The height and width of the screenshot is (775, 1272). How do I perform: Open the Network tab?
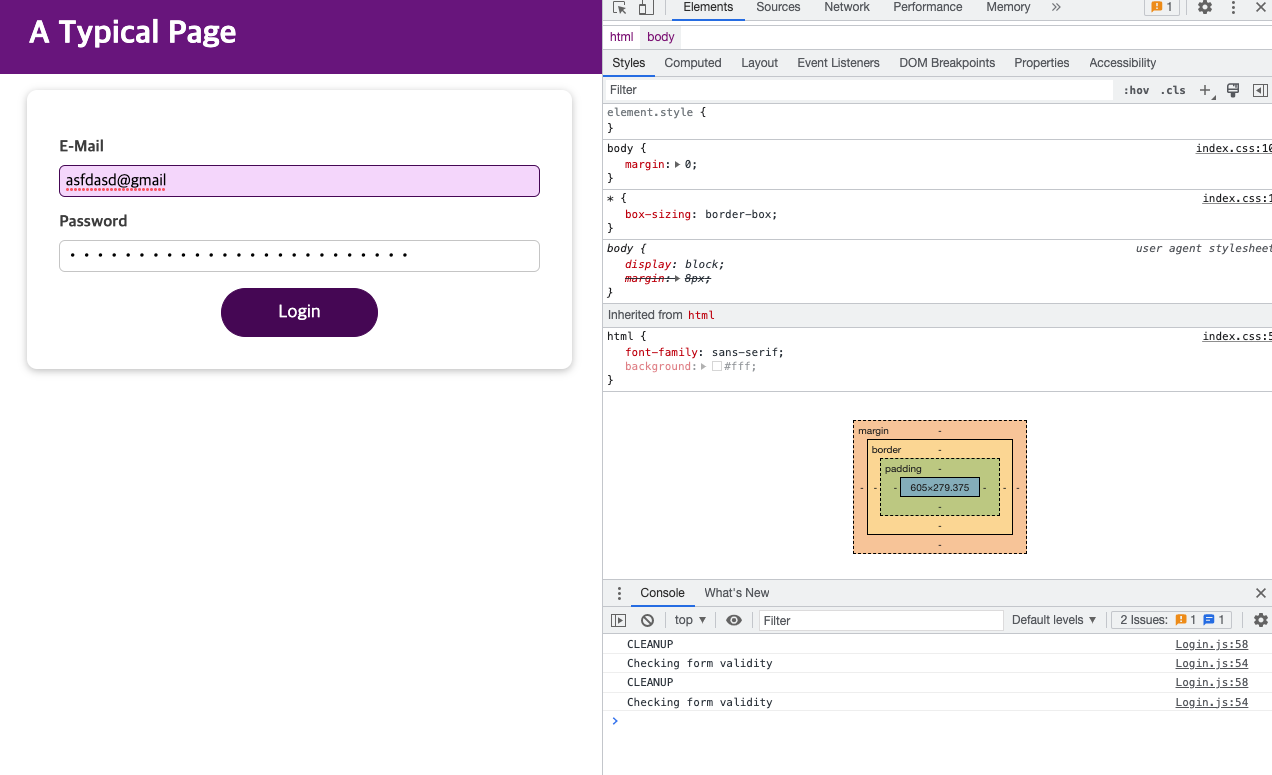click(x=847, y=7)
